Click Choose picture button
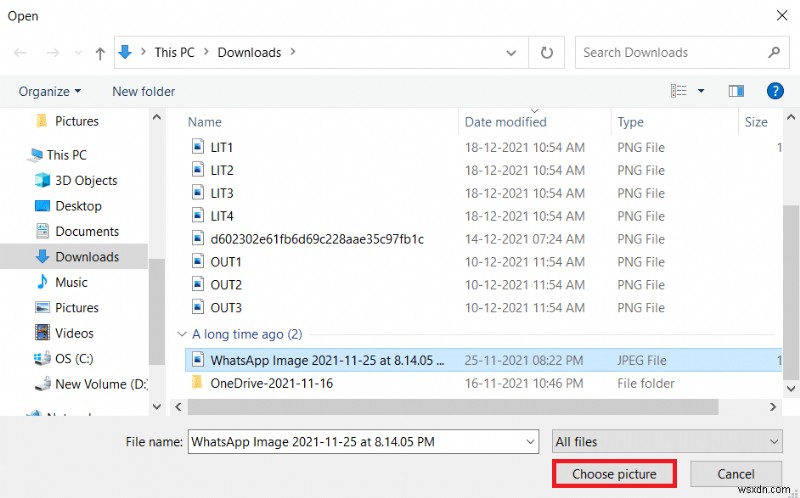Screen dimensions: 800x498 614,474
